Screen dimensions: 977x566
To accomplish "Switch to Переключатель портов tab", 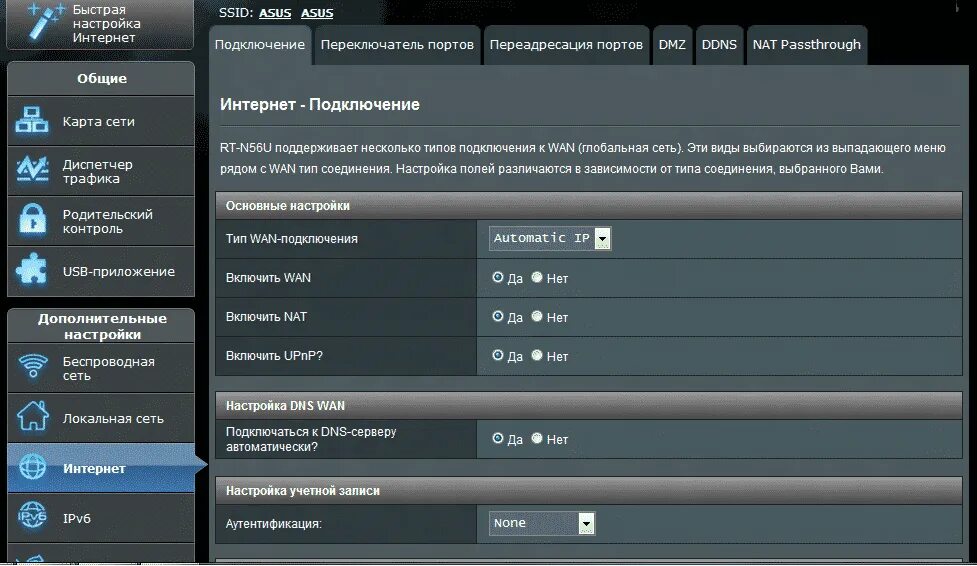I will [x=397, y=45].
